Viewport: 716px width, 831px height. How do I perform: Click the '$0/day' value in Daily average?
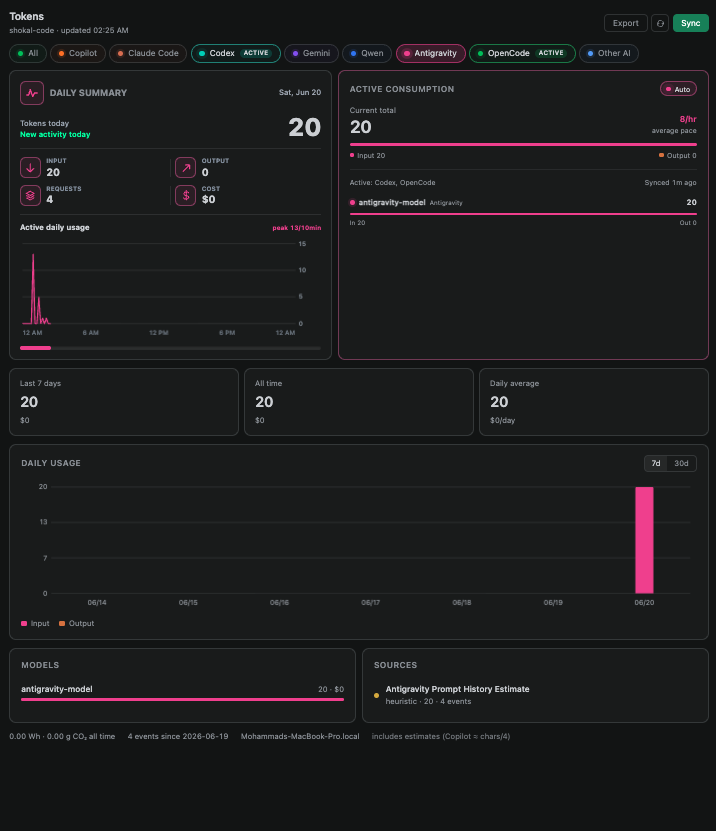point(502,420)
